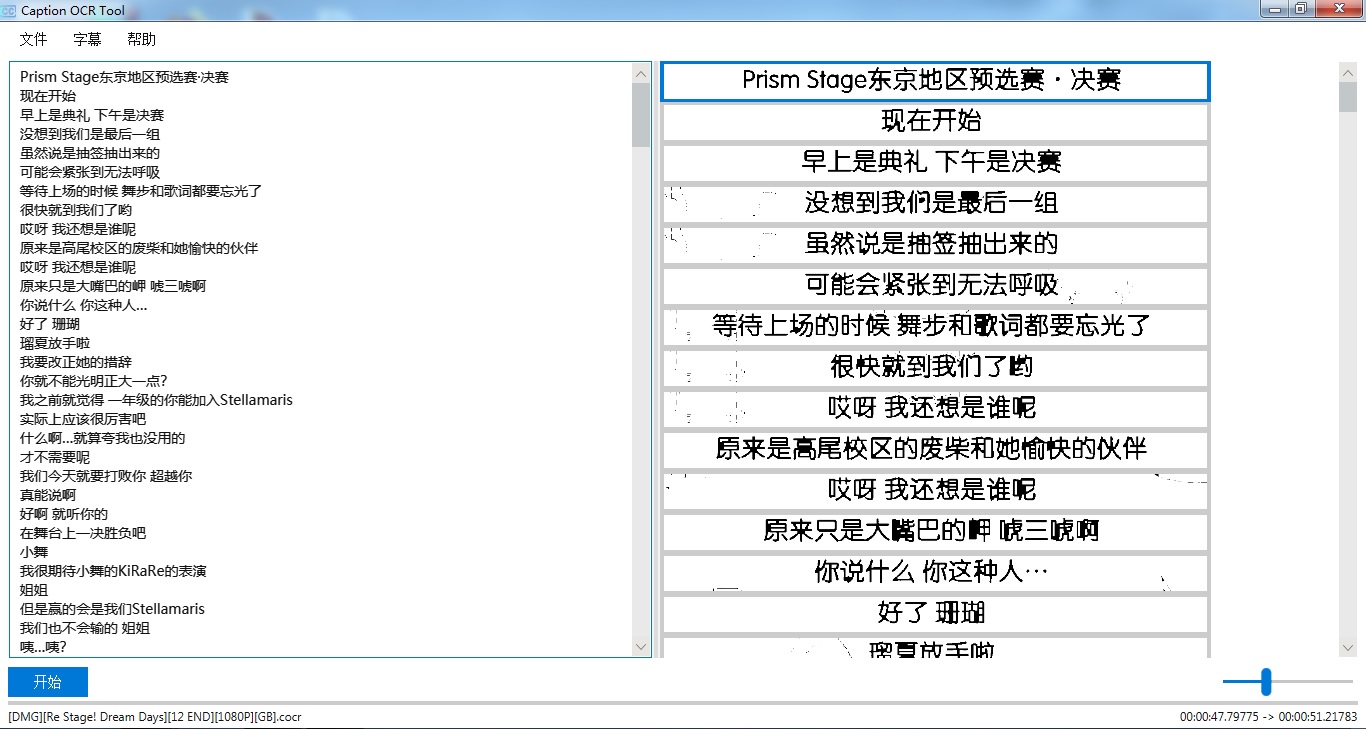This screenshot has height=729, width=1366.
Task: Select the line '我要改正她的措辞'
Action: (x=76, y=362)
